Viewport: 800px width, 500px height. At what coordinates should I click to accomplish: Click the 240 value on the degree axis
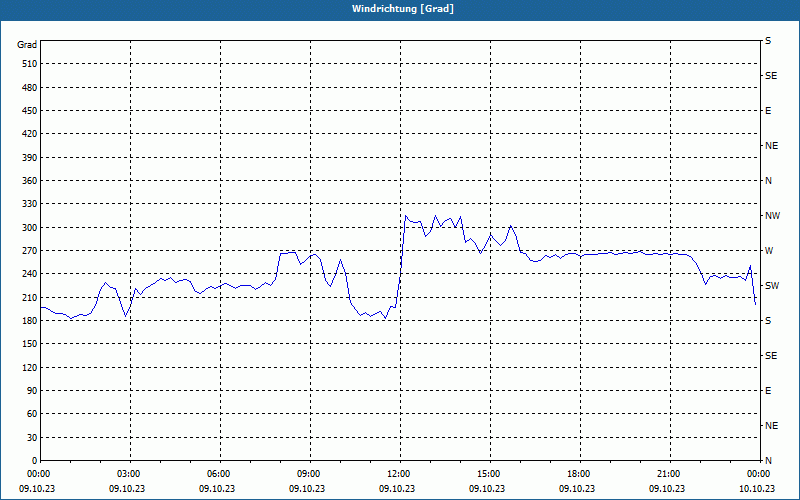[30, 274]
